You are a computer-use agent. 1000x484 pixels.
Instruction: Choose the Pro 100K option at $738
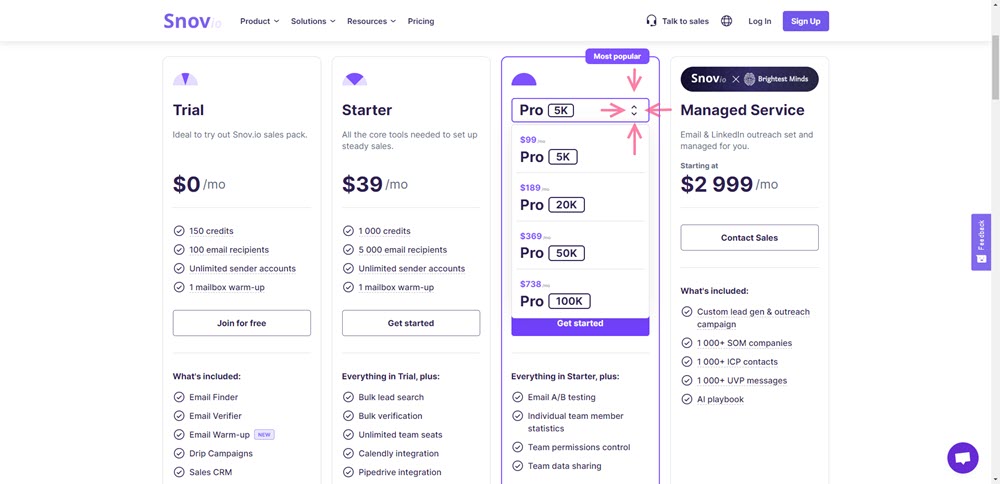coord(580,293)
